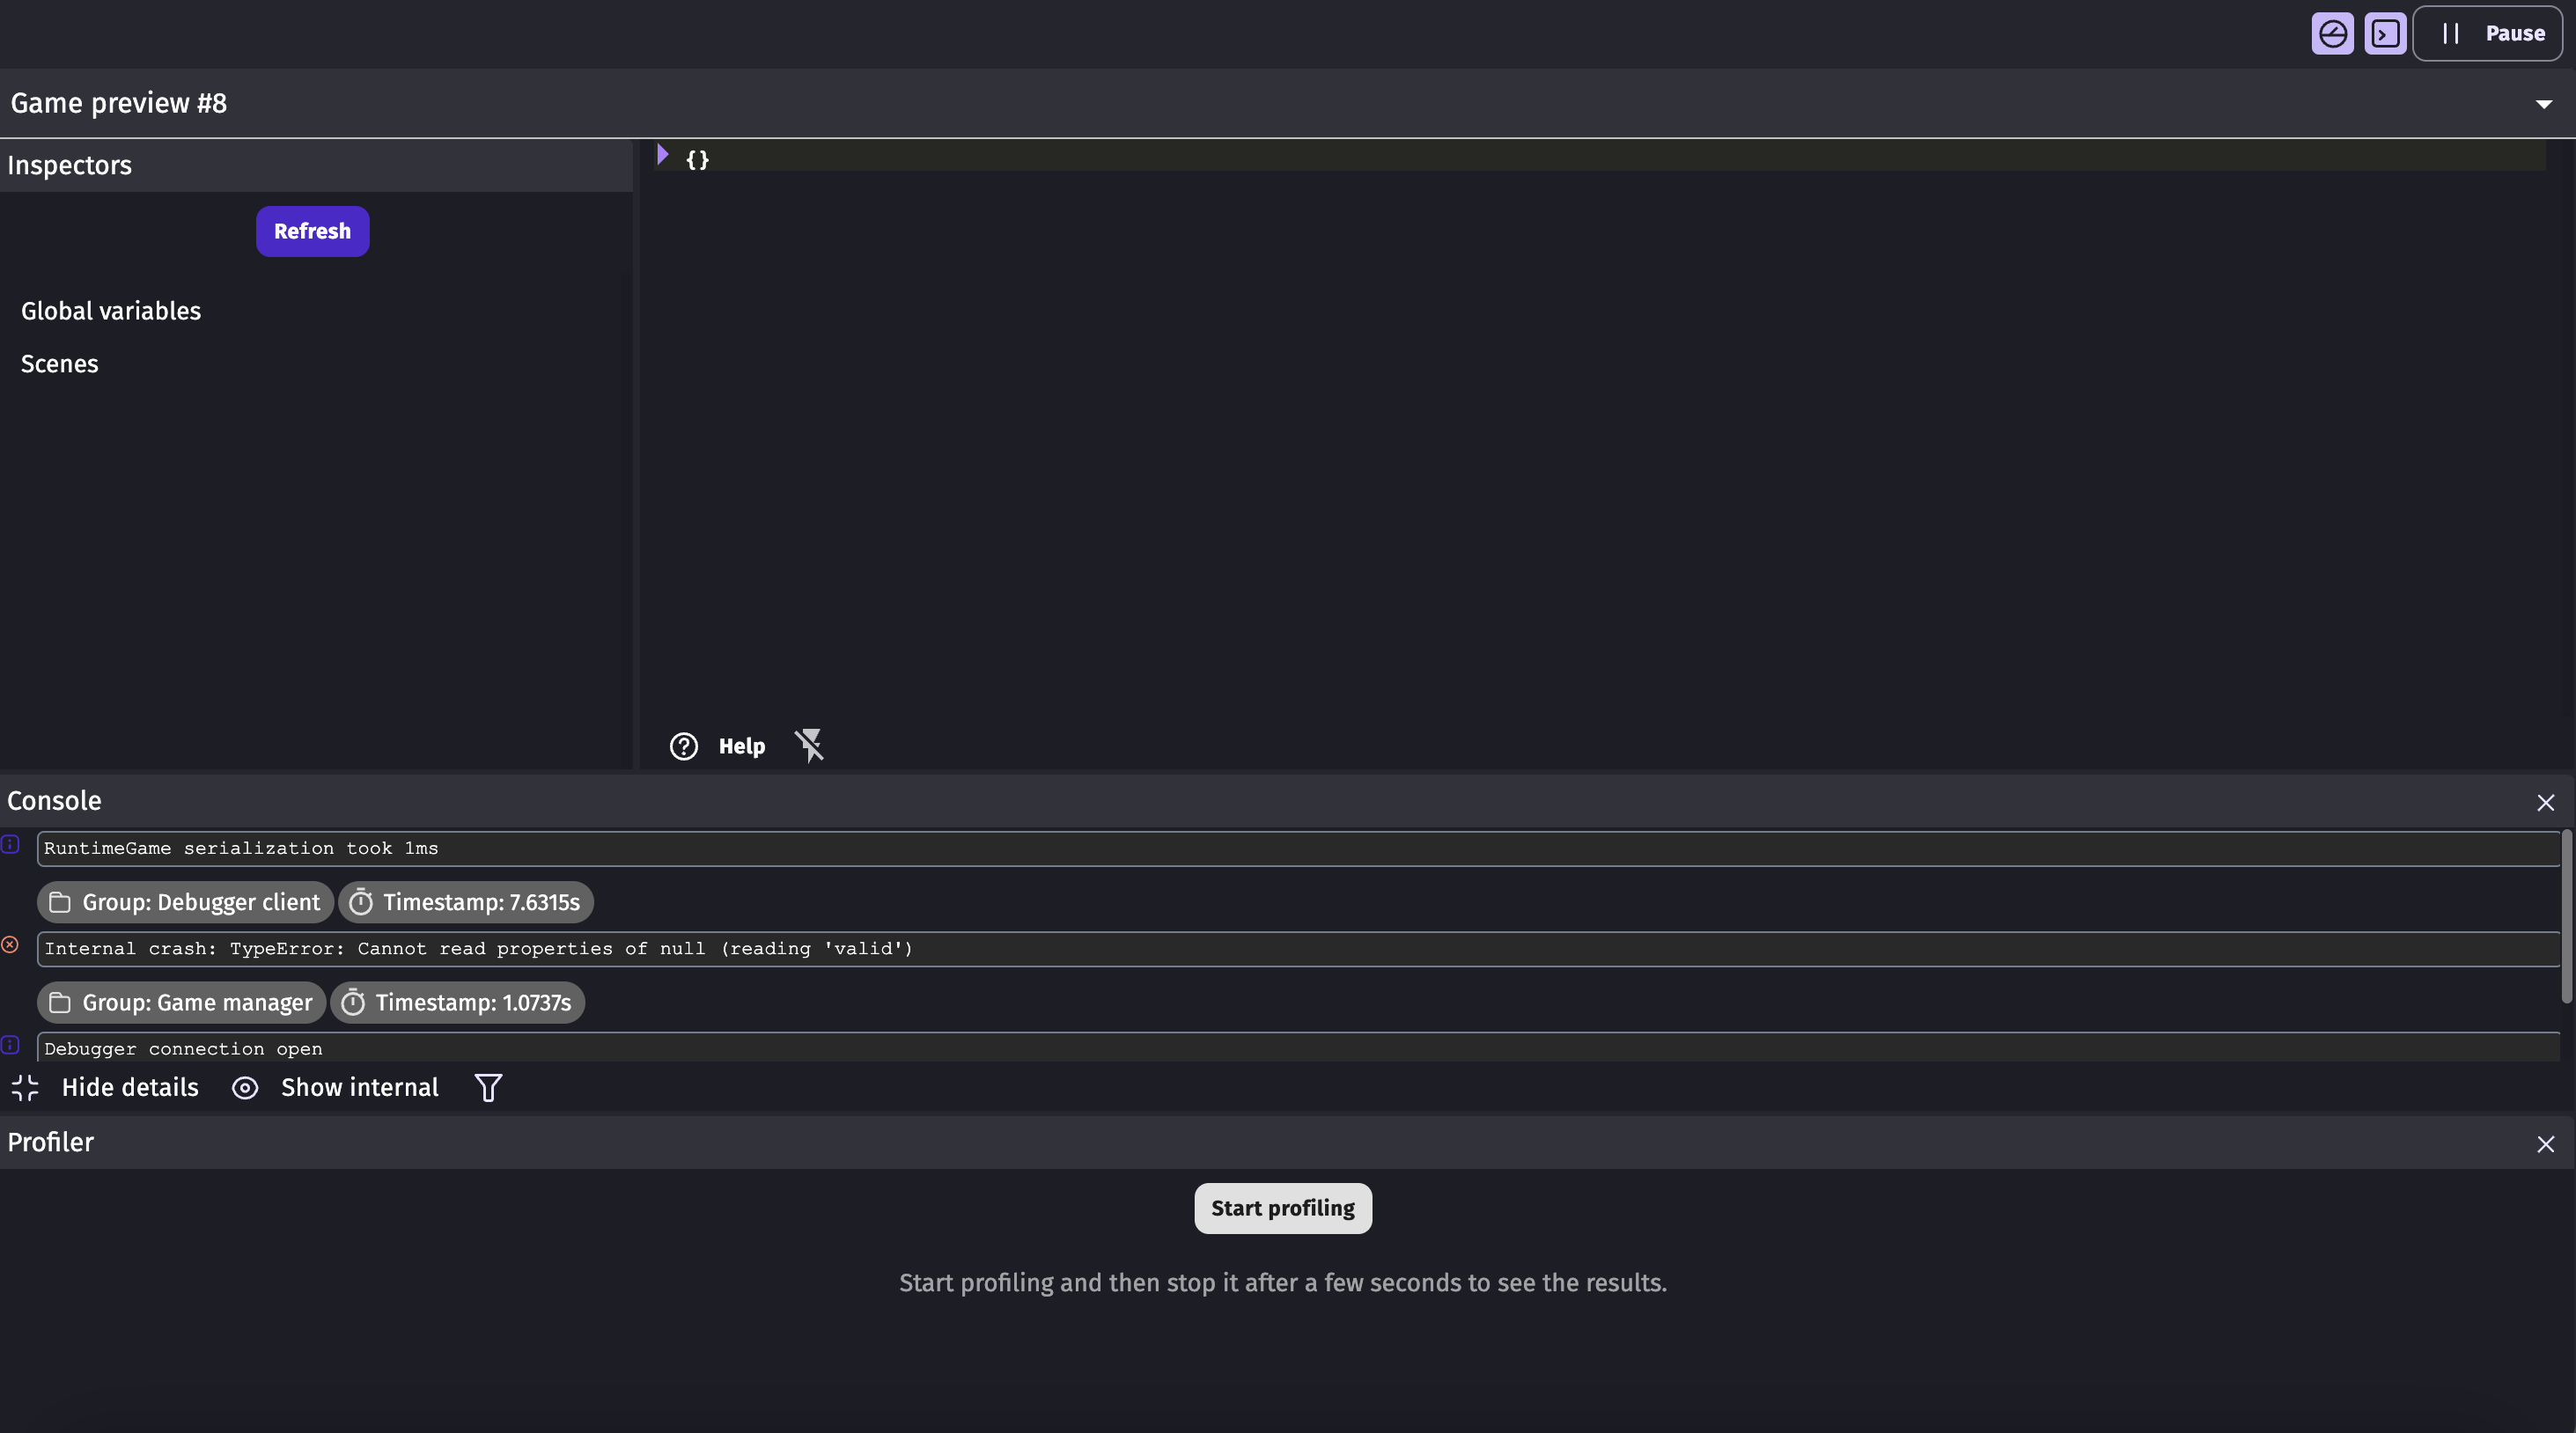2576x1433 pixels.
Task: Pause the game preview
Action: pyautogui.click(x=2488, y=33)
